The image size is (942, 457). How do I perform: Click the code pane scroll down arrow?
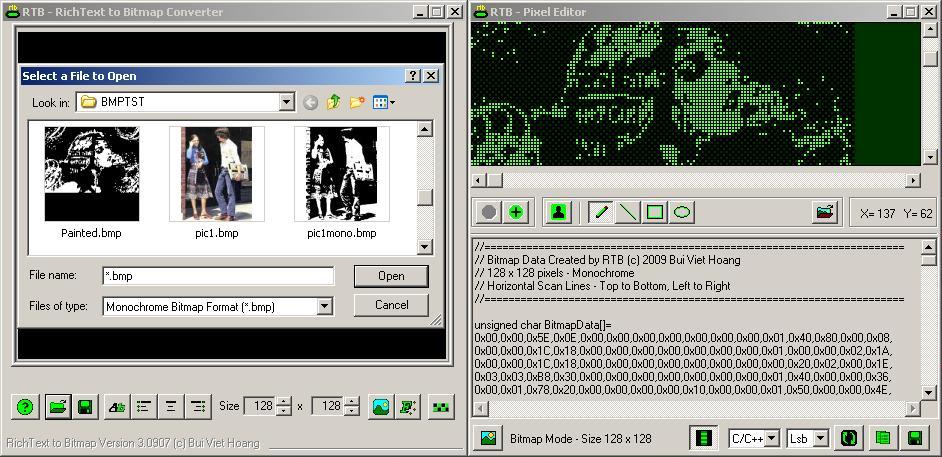click(x=928, y=392)
